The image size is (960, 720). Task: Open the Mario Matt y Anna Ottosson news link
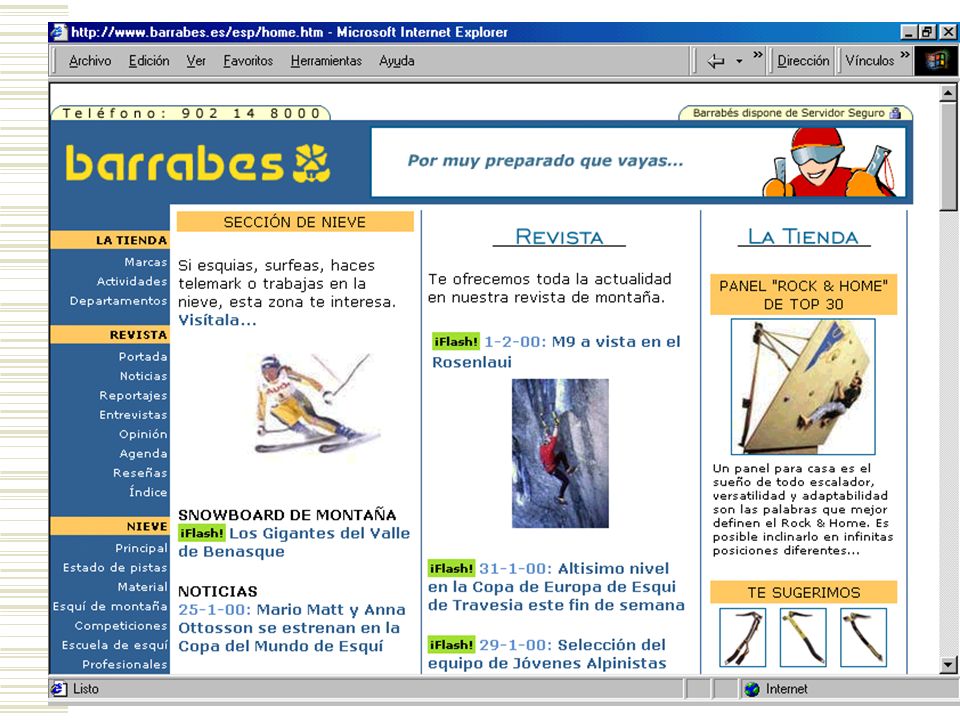292,628
